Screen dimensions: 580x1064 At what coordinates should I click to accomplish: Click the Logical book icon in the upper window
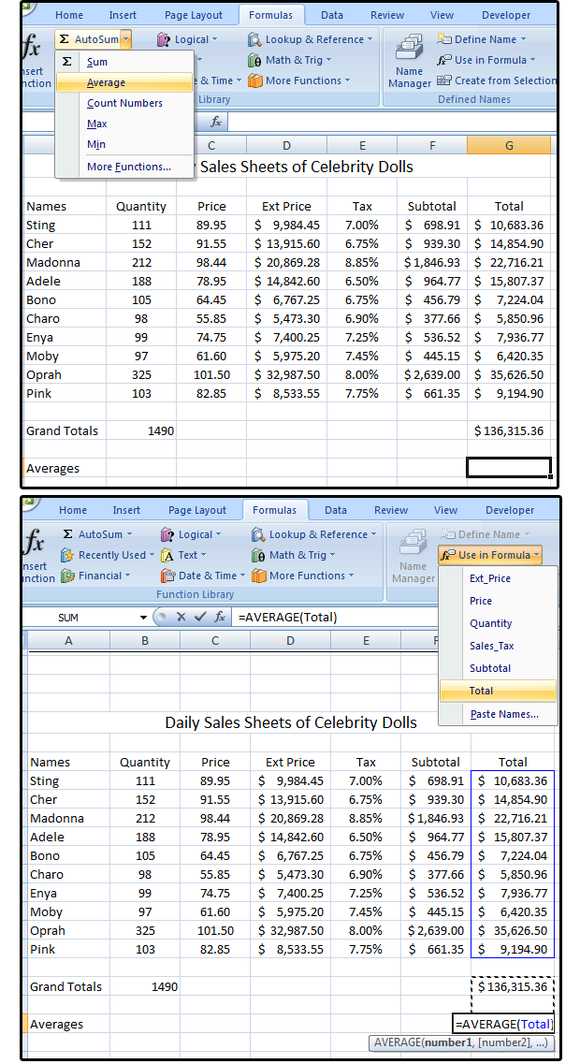pos(163,40)
